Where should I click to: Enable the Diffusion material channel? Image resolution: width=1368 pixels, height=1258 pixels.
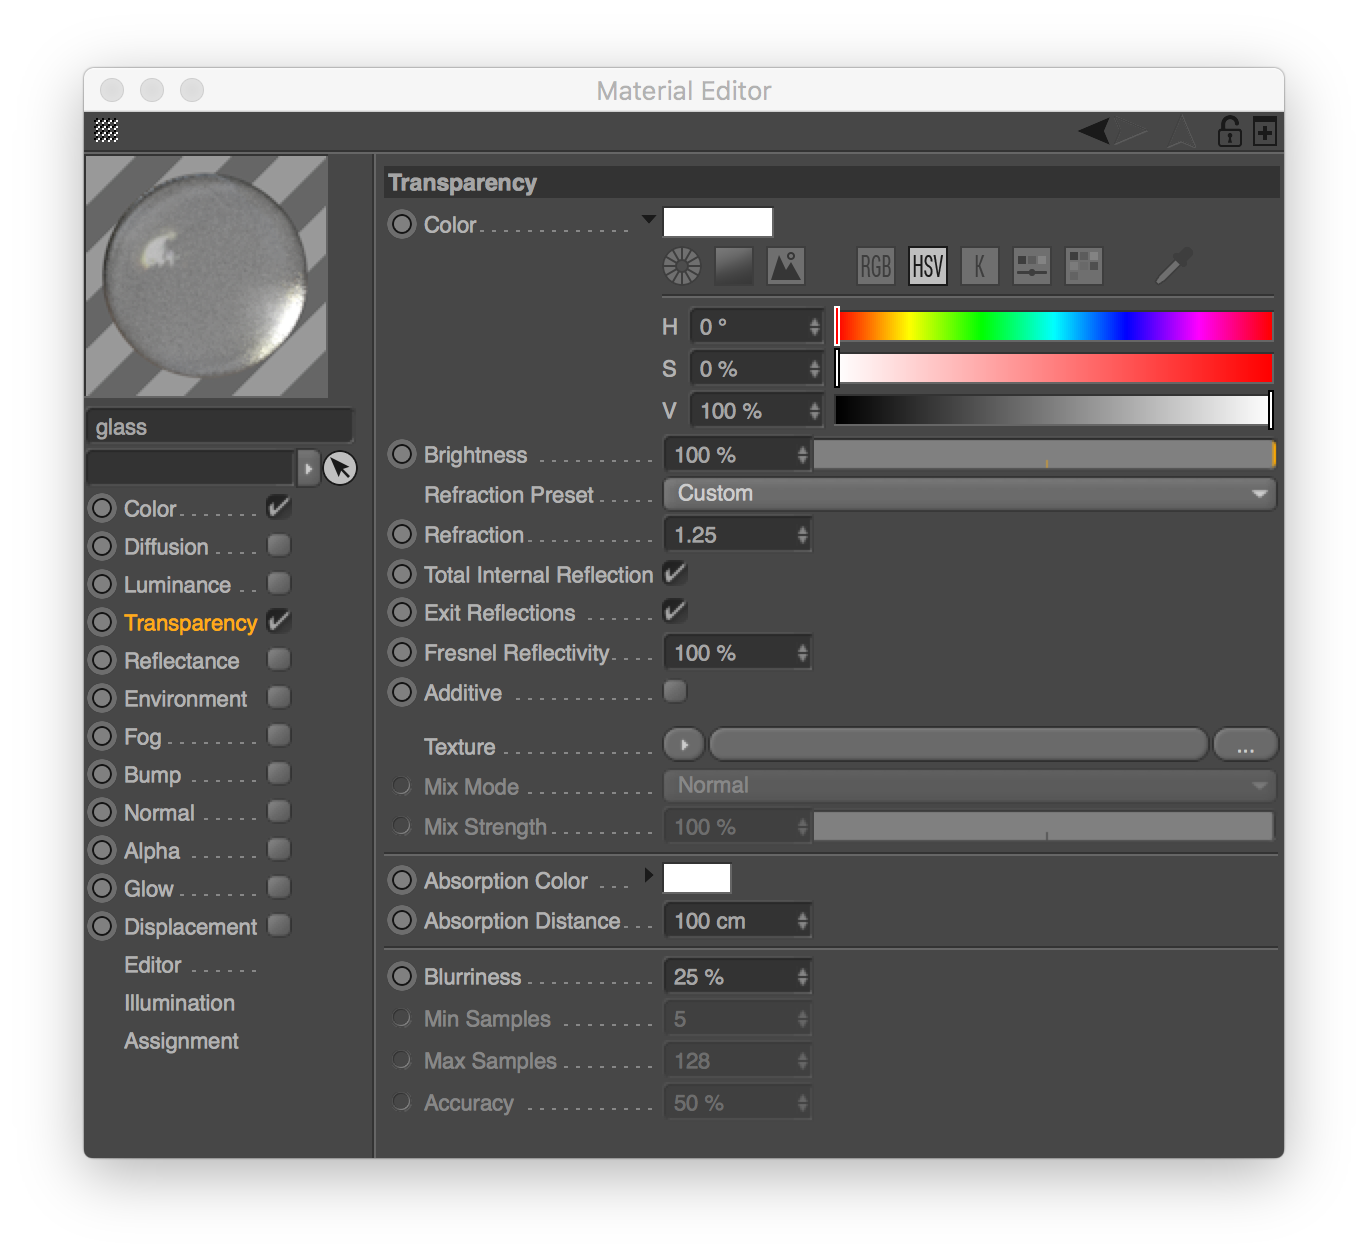(x=278, y=545)
